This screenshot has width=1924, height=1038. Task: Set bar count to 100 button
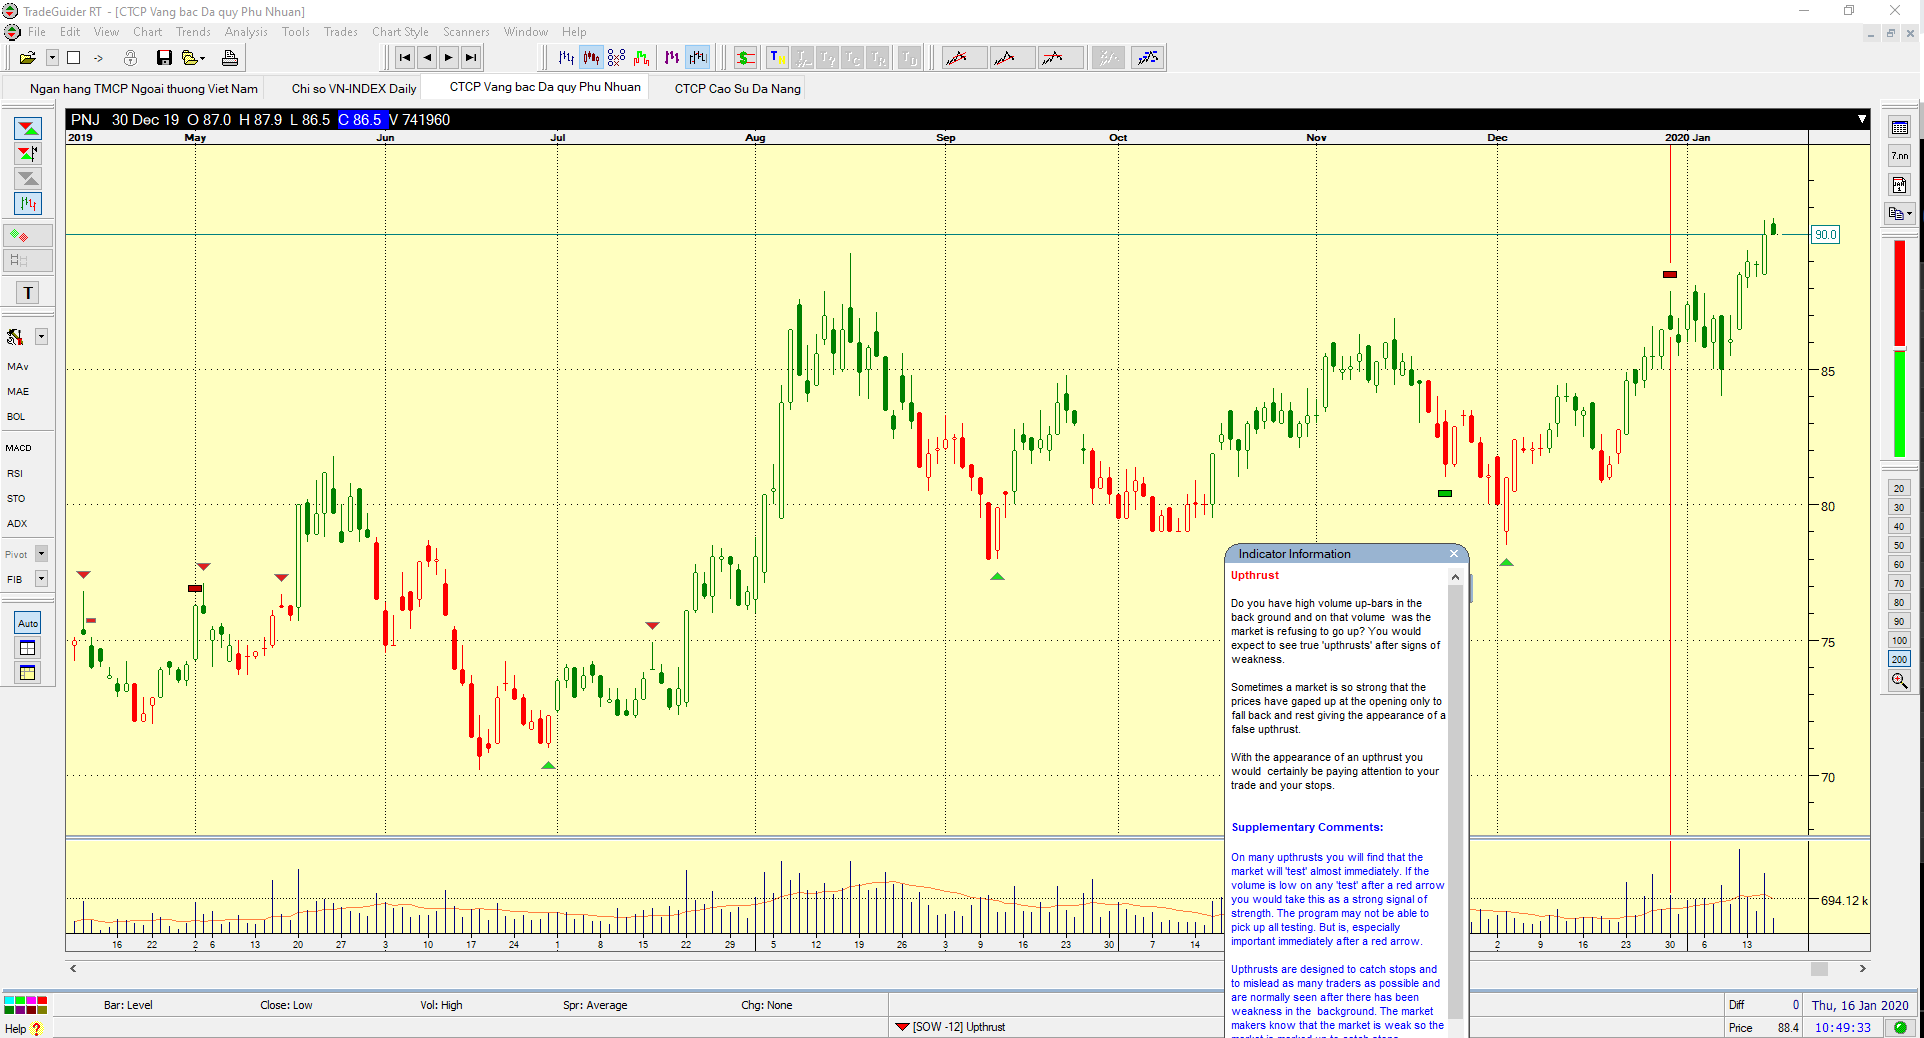coord(1899,640)
